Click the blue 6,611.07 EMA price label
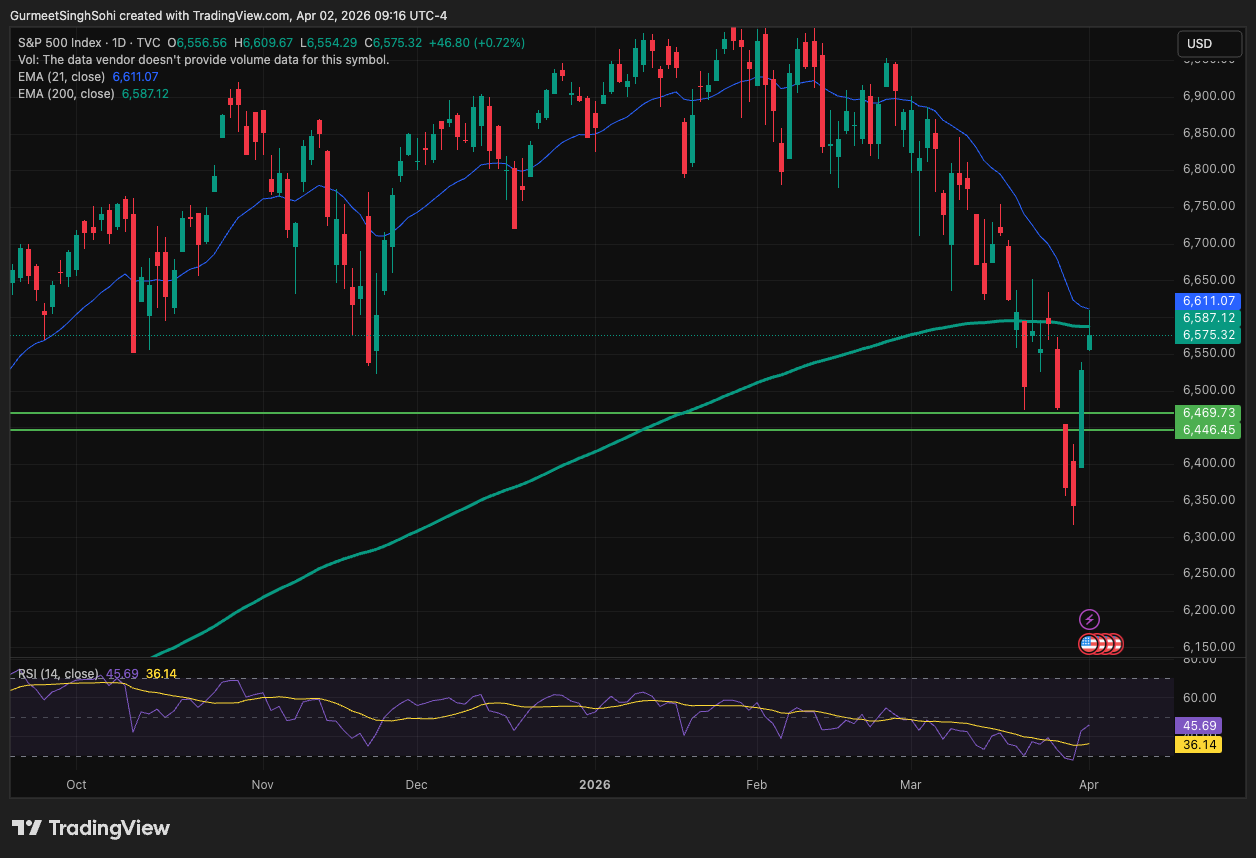This screenshot has width=1256, height=858. click(x=1210, y=300)
